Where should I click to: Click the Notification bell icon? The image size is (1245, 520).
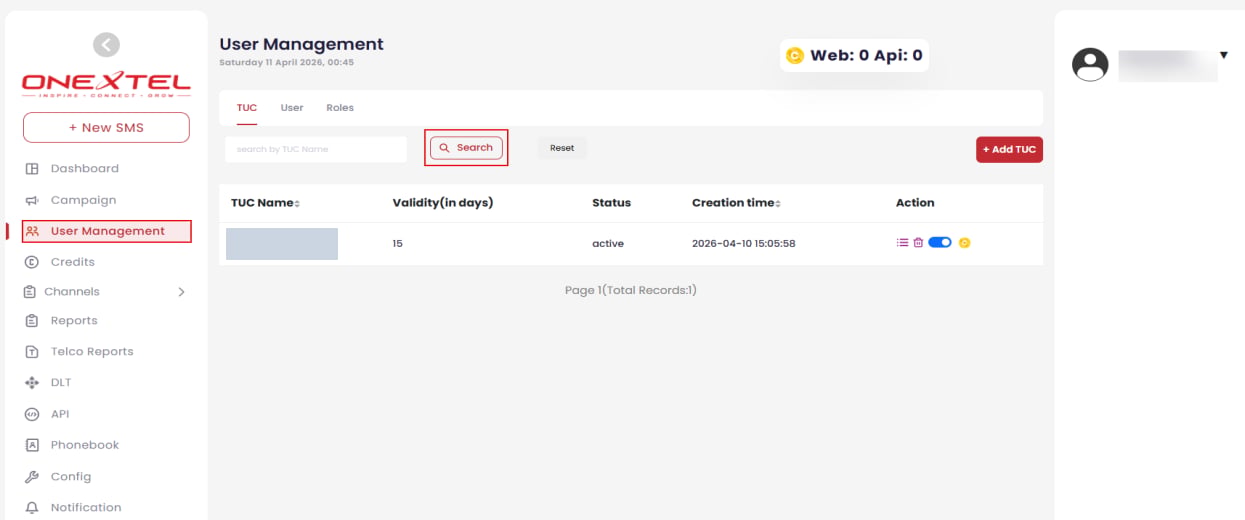coord(32,508)
